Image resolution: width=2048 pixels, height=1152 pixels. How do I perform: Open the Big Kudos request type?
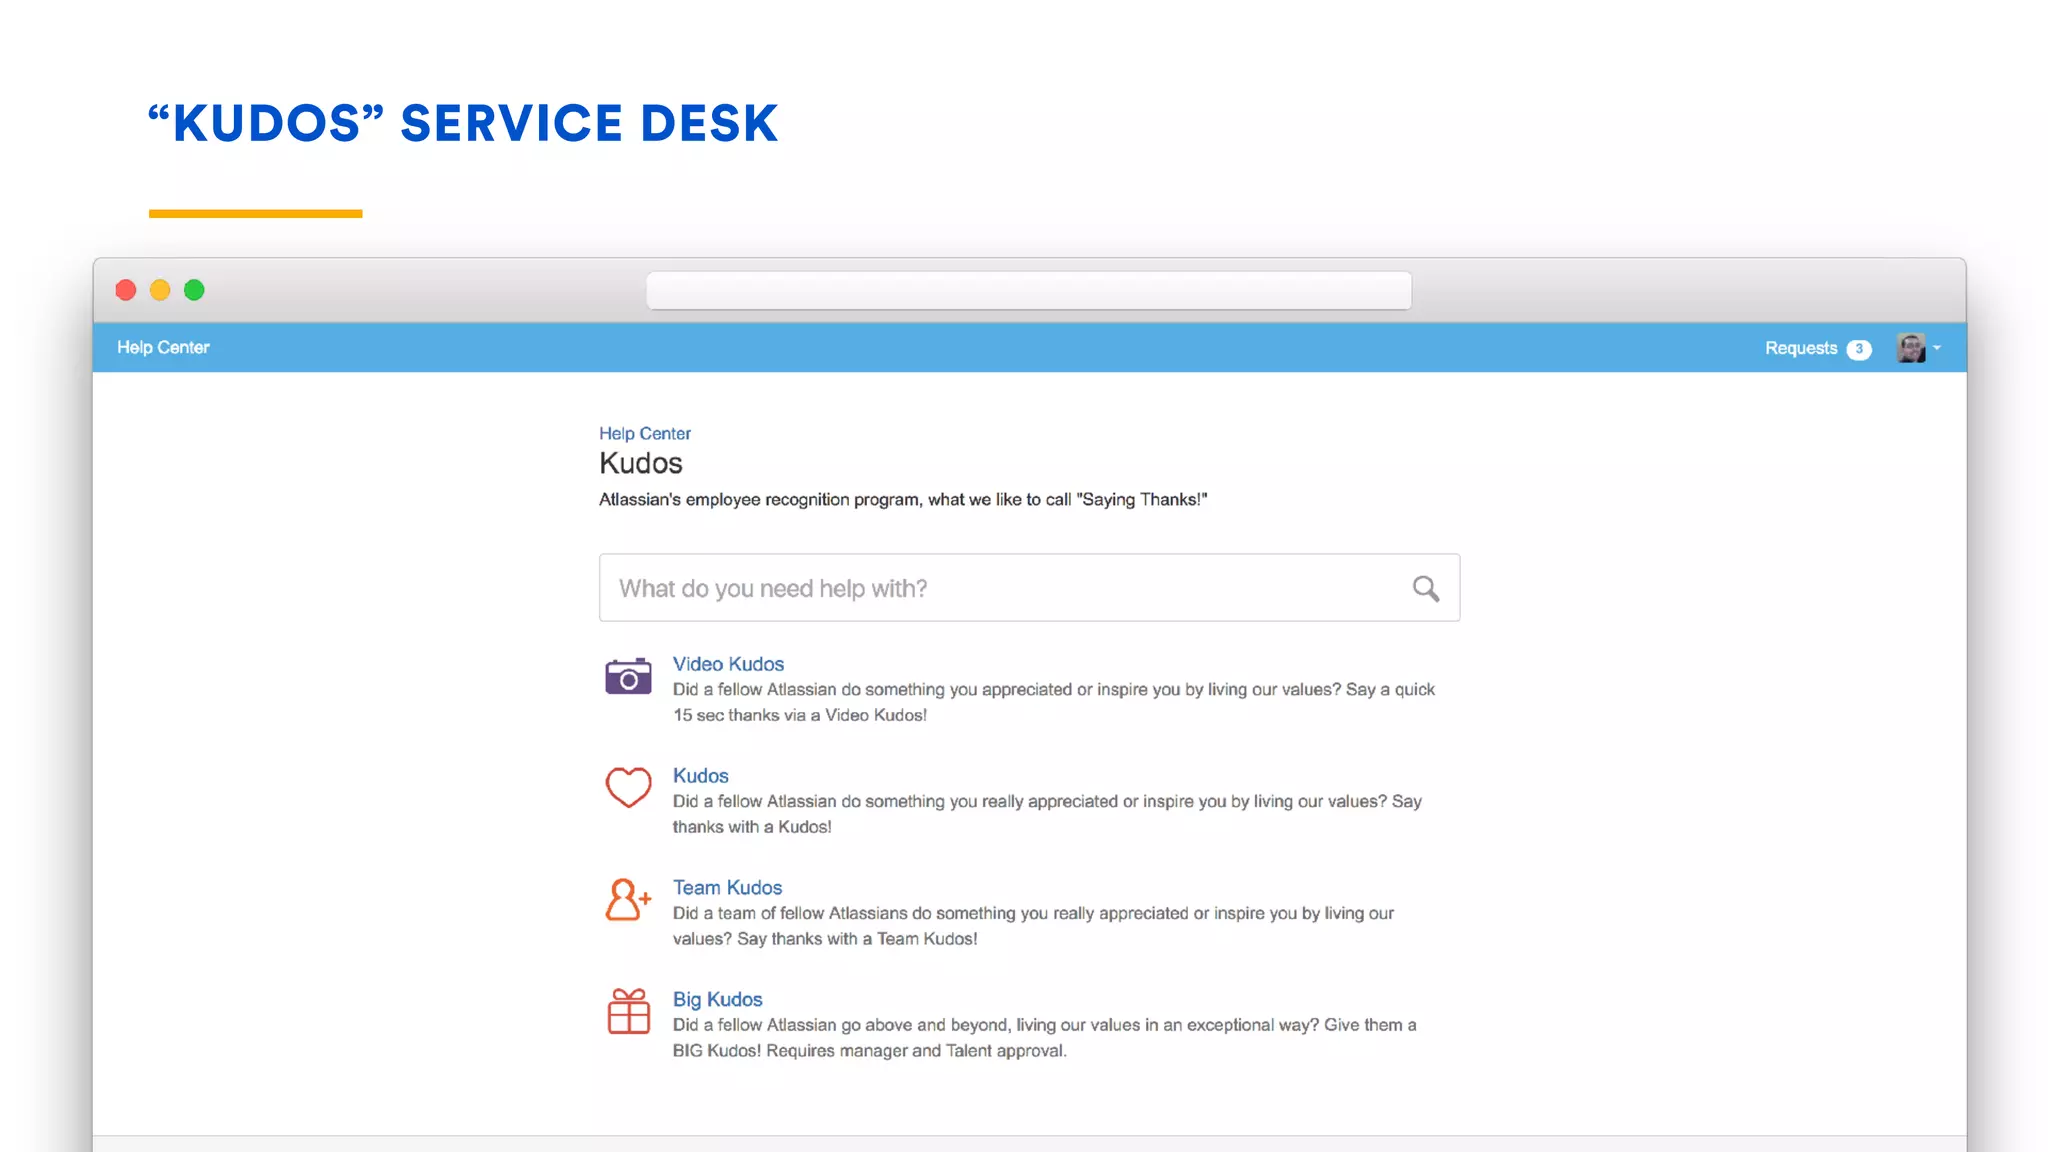(x=717, y=999)
